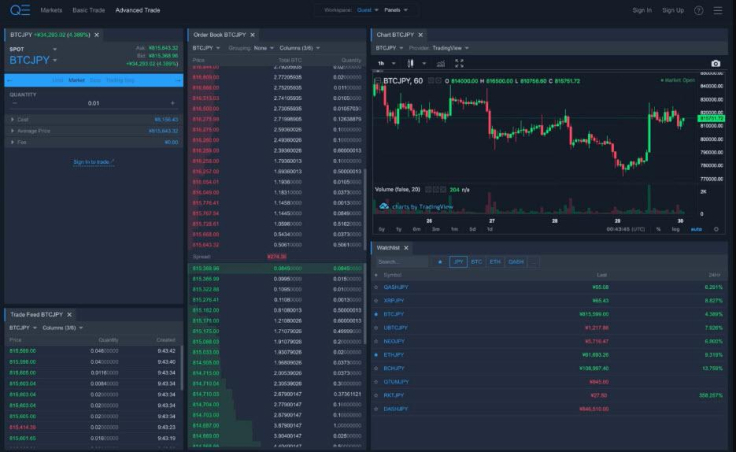Viewport: 736px width, 452px height.
Task: Open Order Book Columns (3/6) dropdown
Action: (299, 48)
